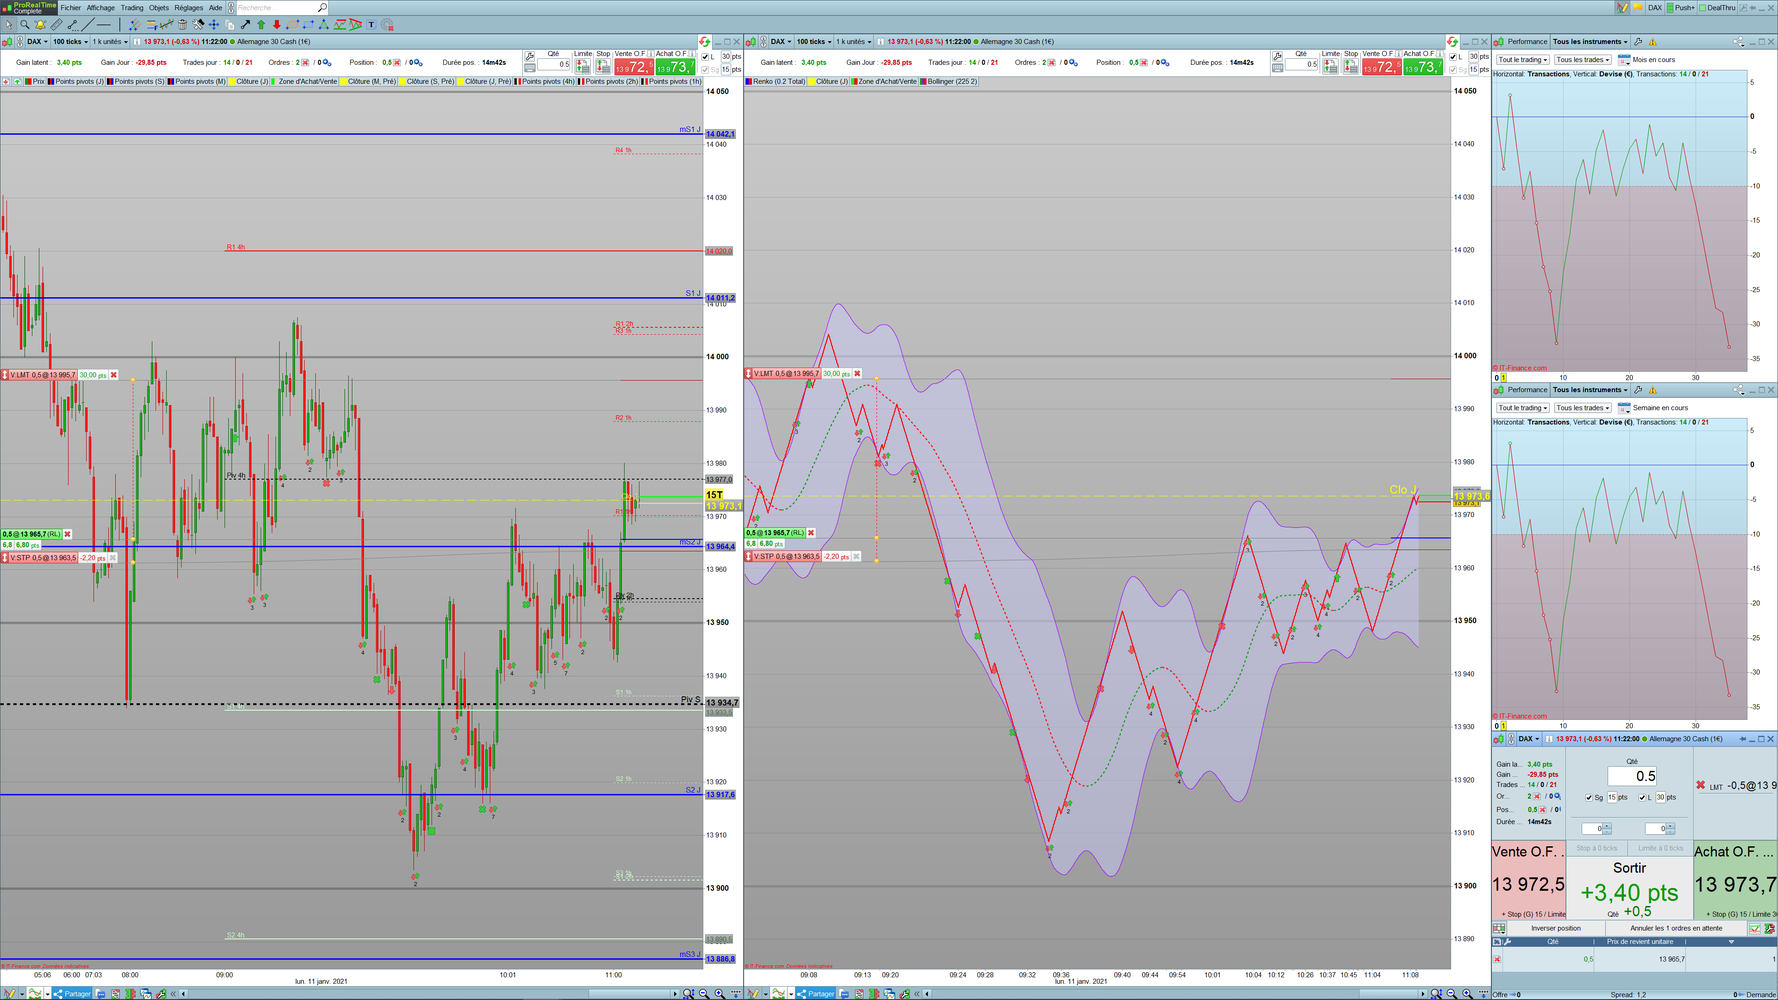
Task: Open wrench settings in the top Performance panel
Action: [x=1638, y=42]
